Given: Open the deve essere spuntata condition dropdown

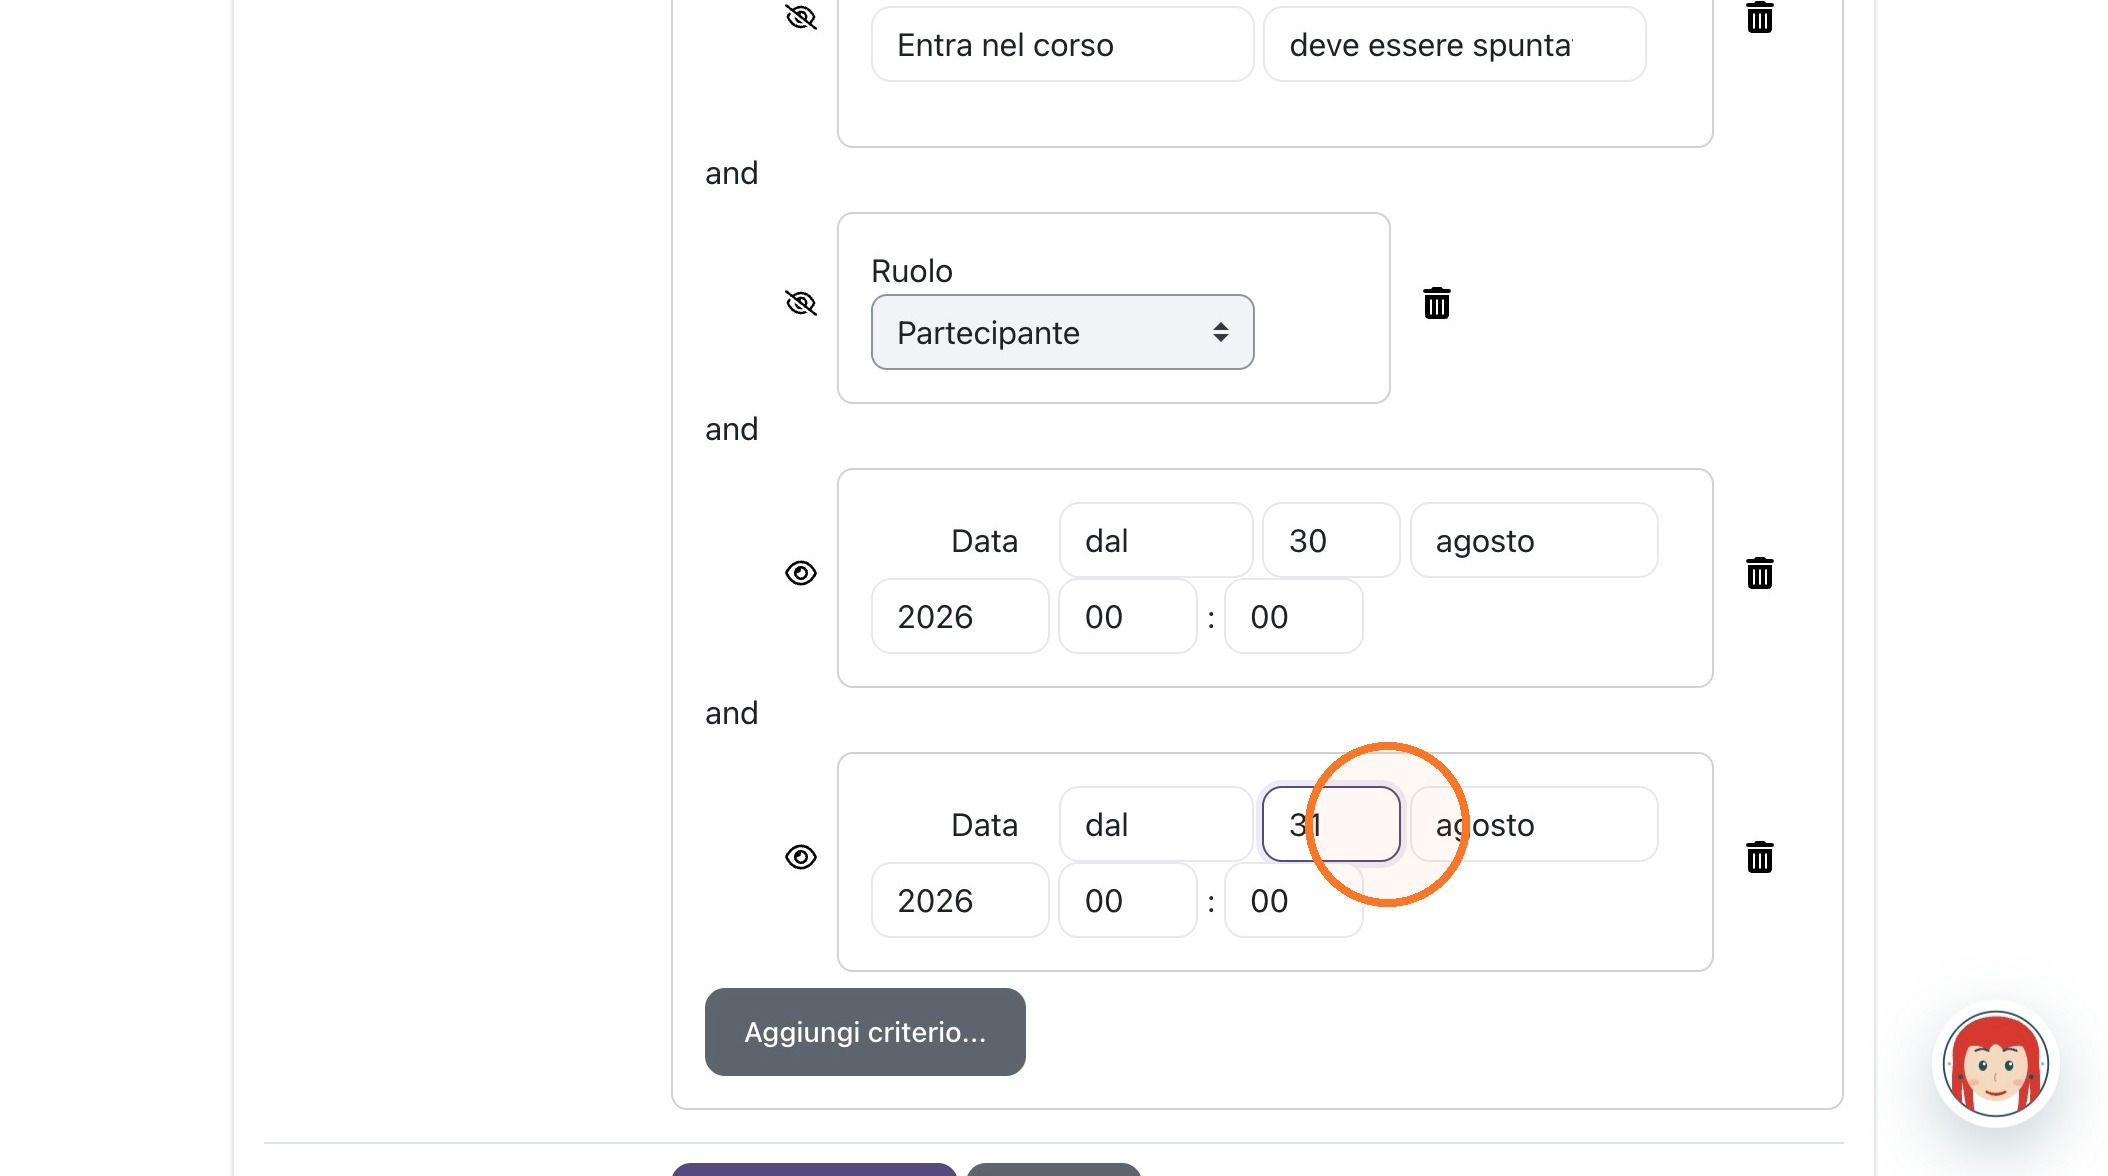Looking at the screenshot, I should 1454,45.
